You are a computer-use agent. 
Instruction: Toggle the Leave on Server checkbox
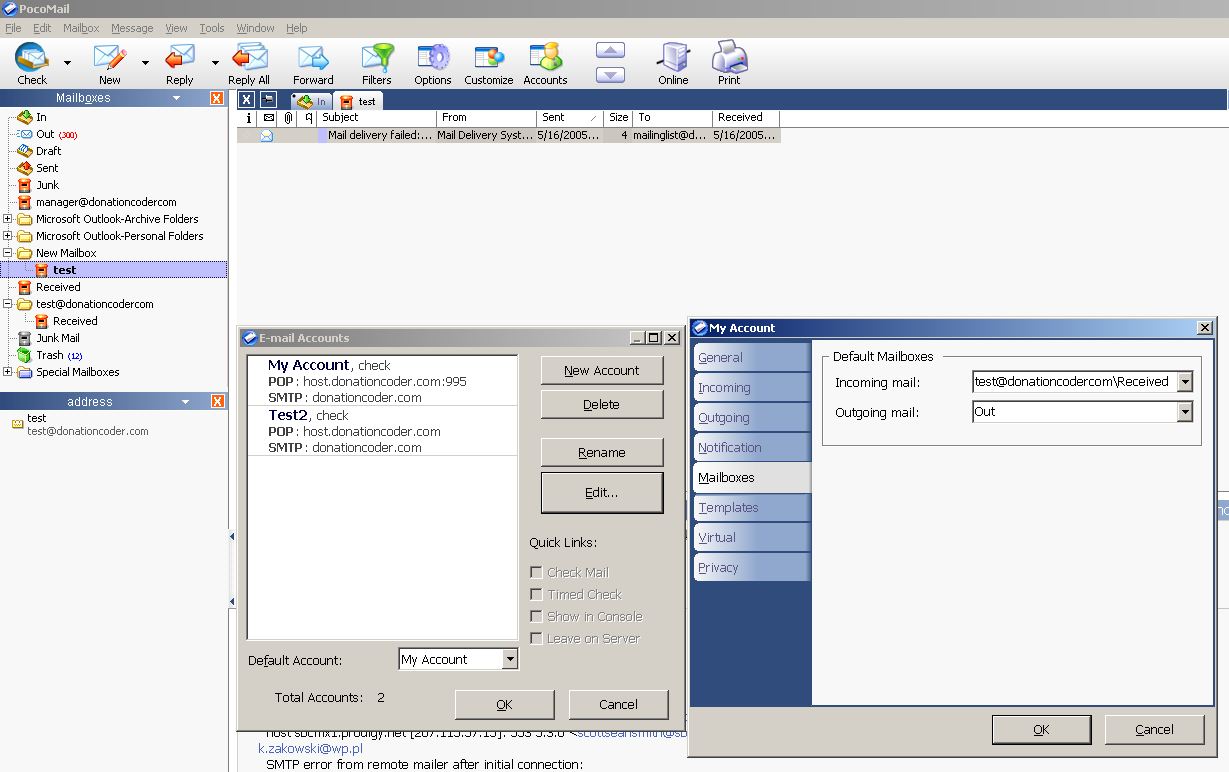pos(537,638)
